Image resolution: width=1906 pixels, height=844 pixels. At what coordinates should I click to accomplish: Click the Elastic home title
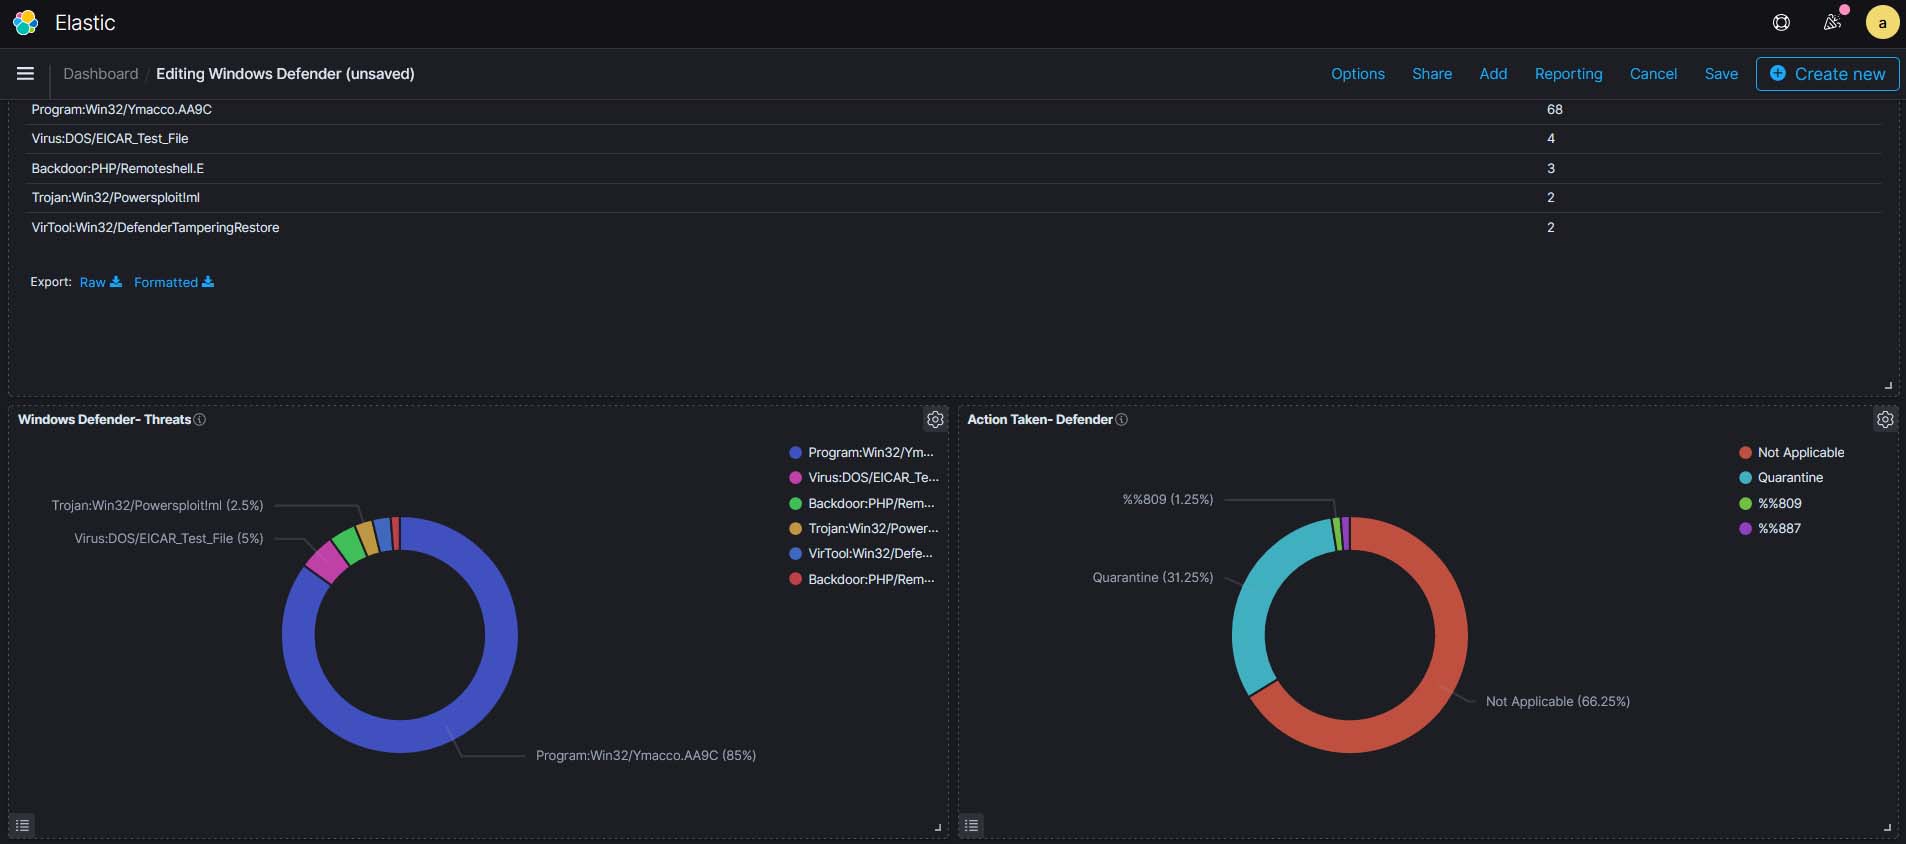coord(85,22)
